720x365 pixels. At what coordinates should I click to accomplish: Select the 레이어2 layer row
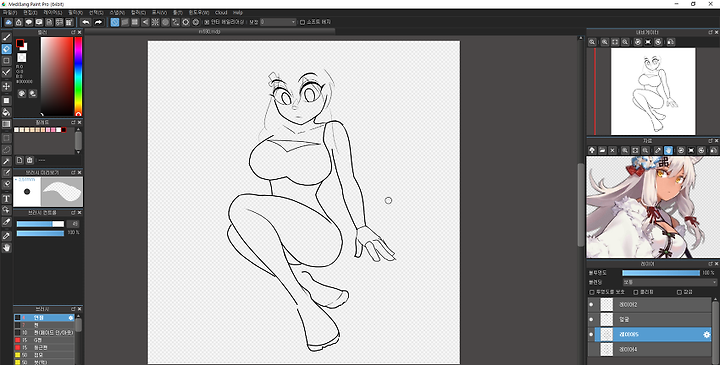(649, 304)
